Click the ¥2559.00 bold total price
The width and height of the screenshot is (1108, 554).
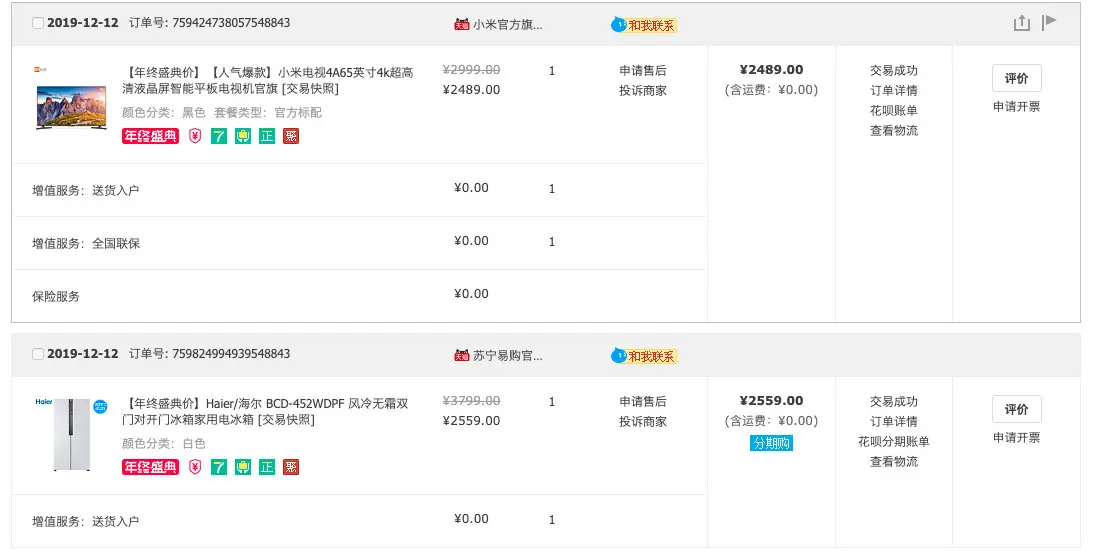pyautogui.click(x=771, y=401)
